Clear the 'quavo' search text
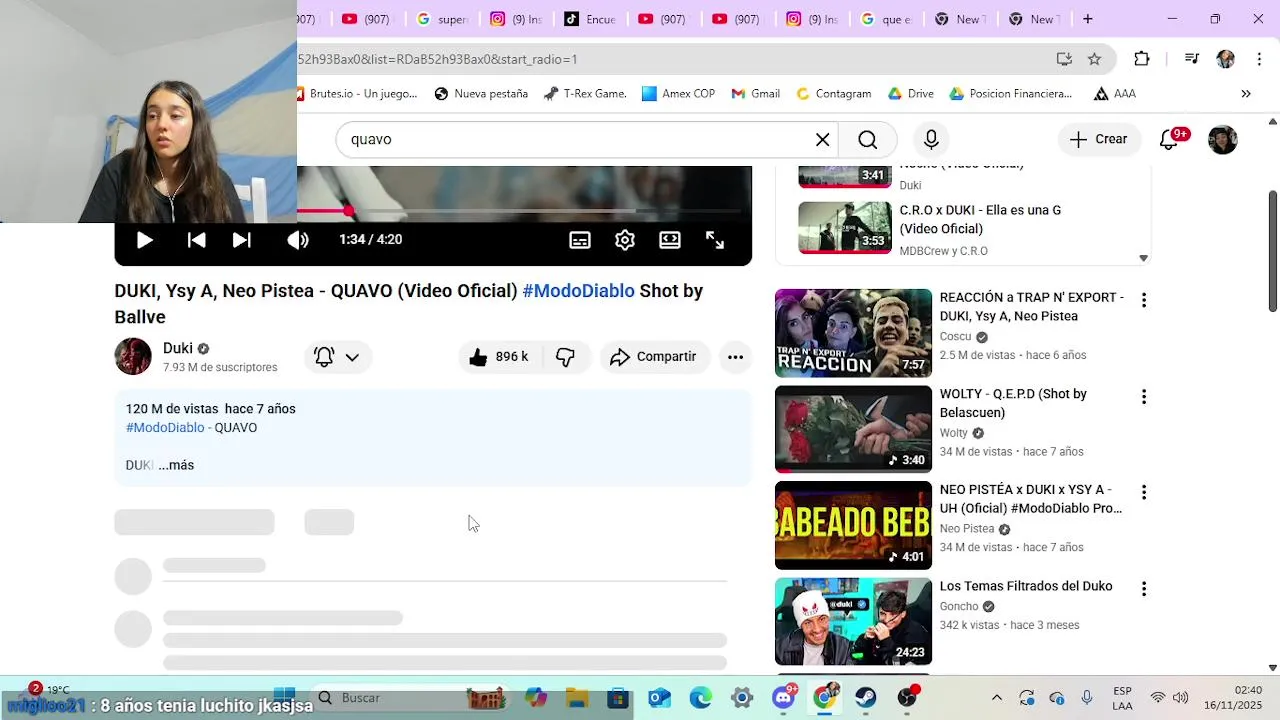The image size is (1280, 720). coord(823,140)
